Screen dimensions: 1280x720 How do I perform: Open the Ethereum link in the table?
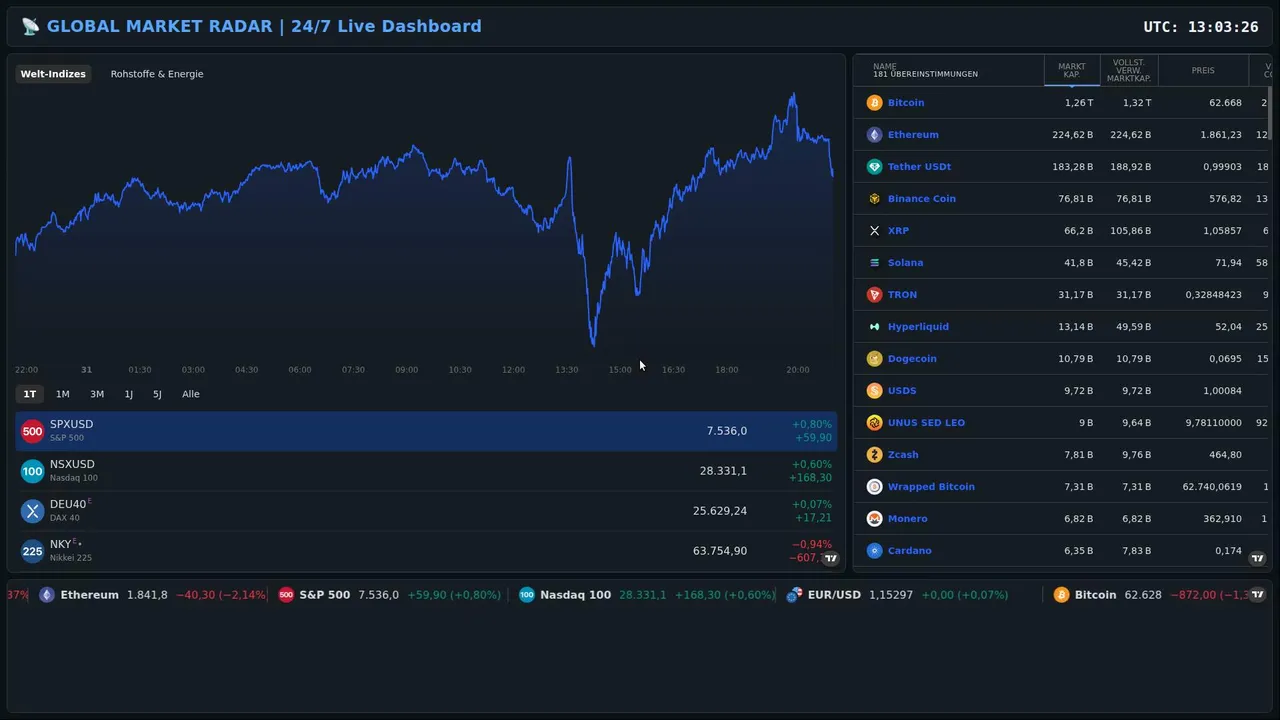pos(913,135)
